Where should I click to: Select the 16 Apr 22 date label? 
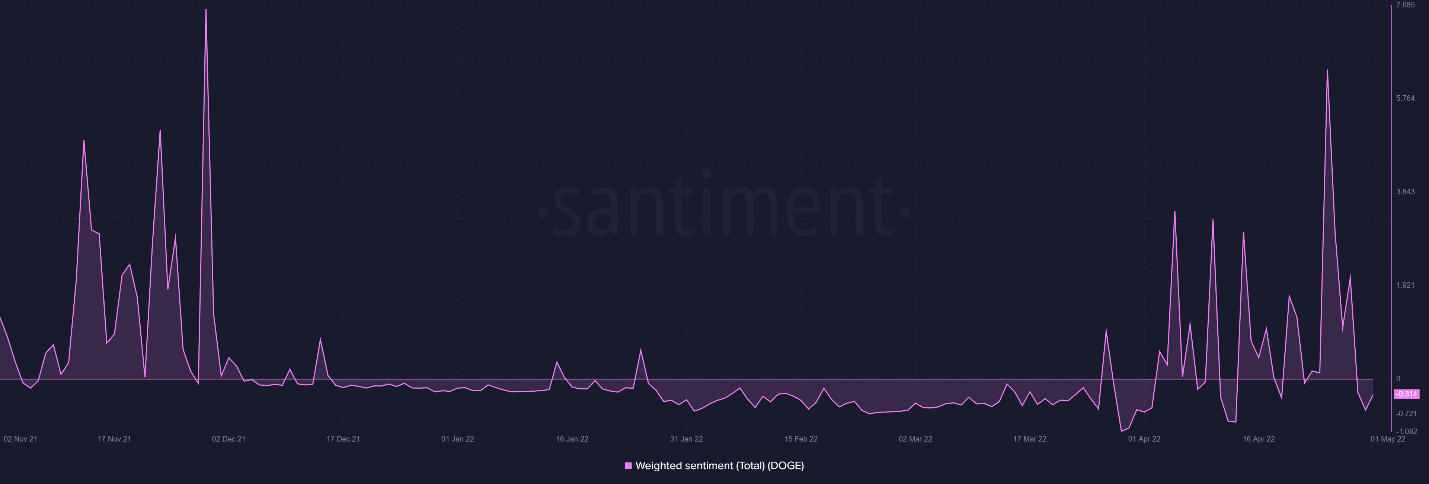coord(1258,438)
